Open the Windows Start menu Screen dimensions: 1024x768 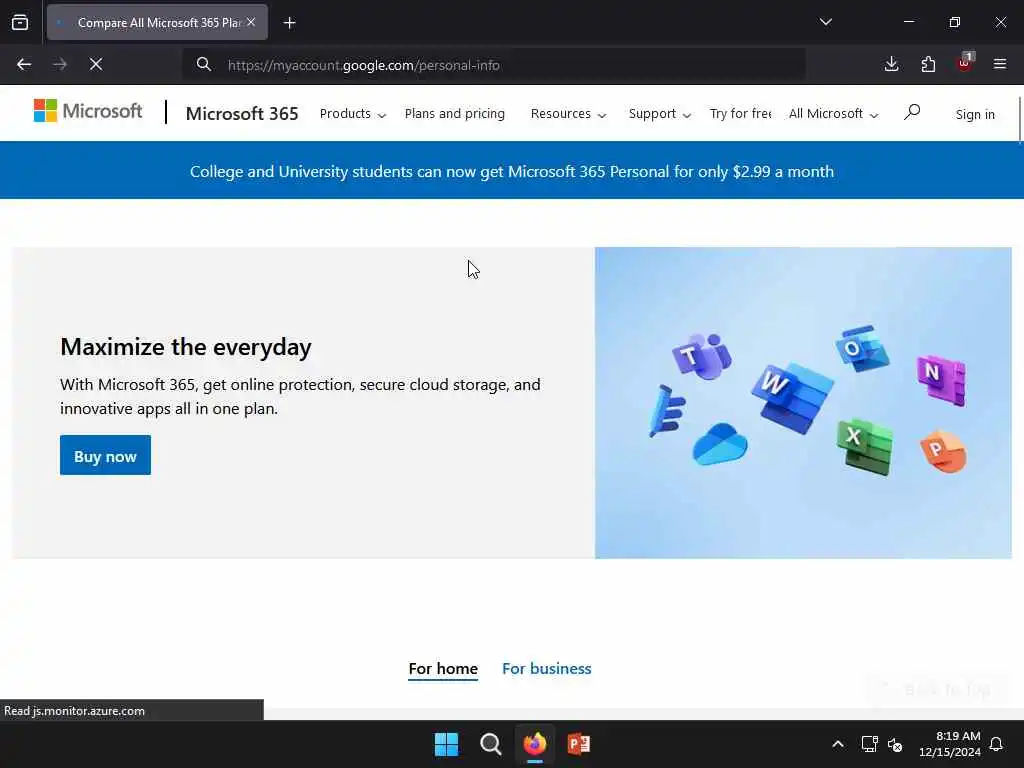(x=447, y=744)
